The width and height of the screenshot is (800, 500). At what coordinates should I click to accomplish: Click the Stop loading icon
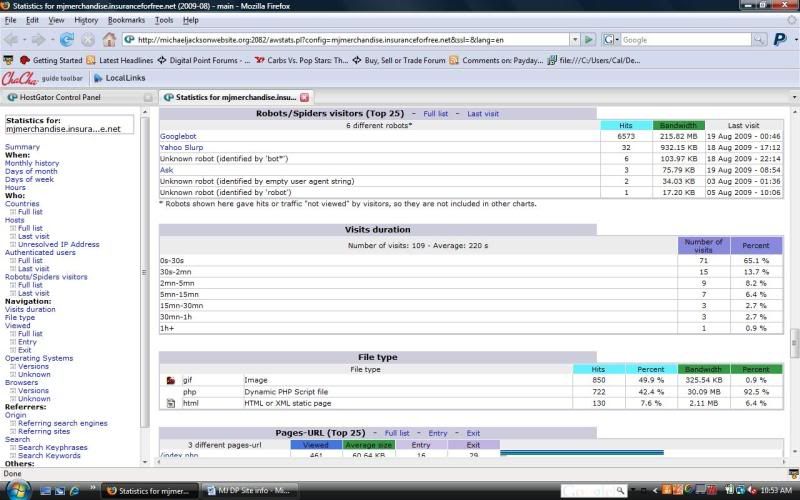pyautogui.click(x=88, y=39)
